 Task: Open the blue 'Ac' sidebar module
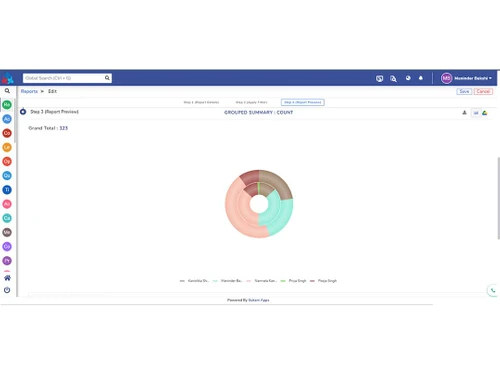(7, 119)
